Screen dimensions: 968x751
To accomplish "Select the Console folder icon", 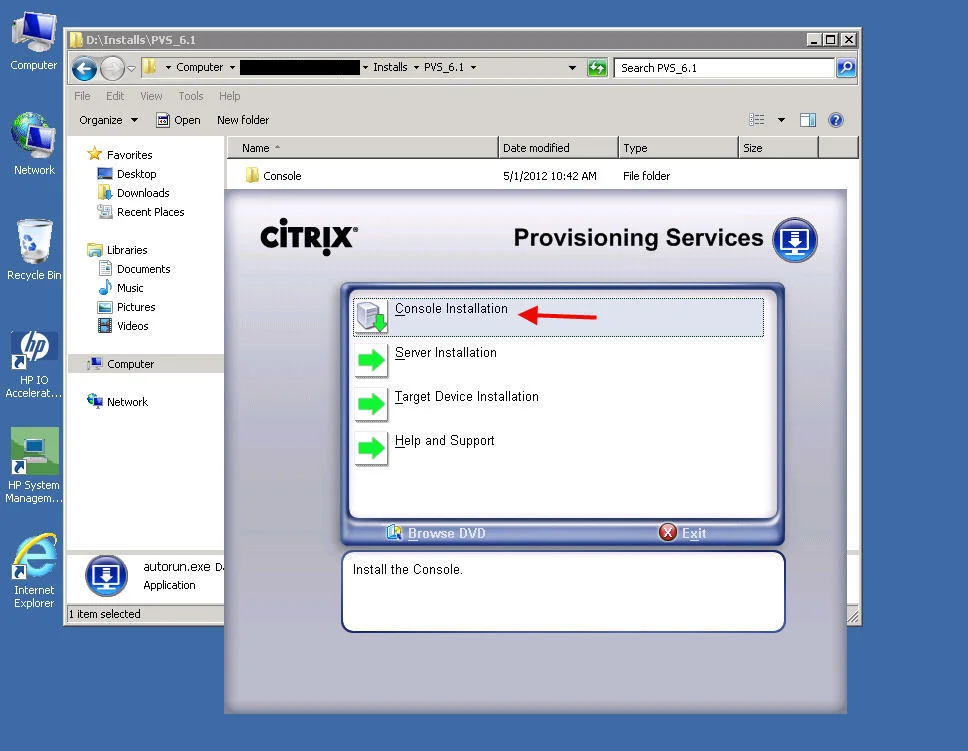I will click(252, 175).
